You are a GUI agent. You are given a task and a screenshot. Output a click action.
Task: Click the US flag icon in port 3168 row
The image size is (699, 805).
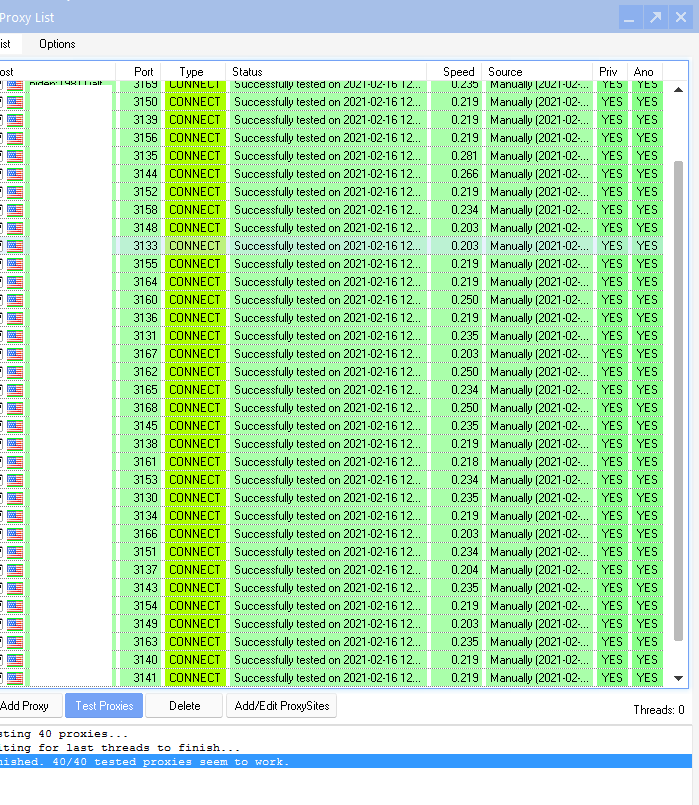[x=15, y=408]
